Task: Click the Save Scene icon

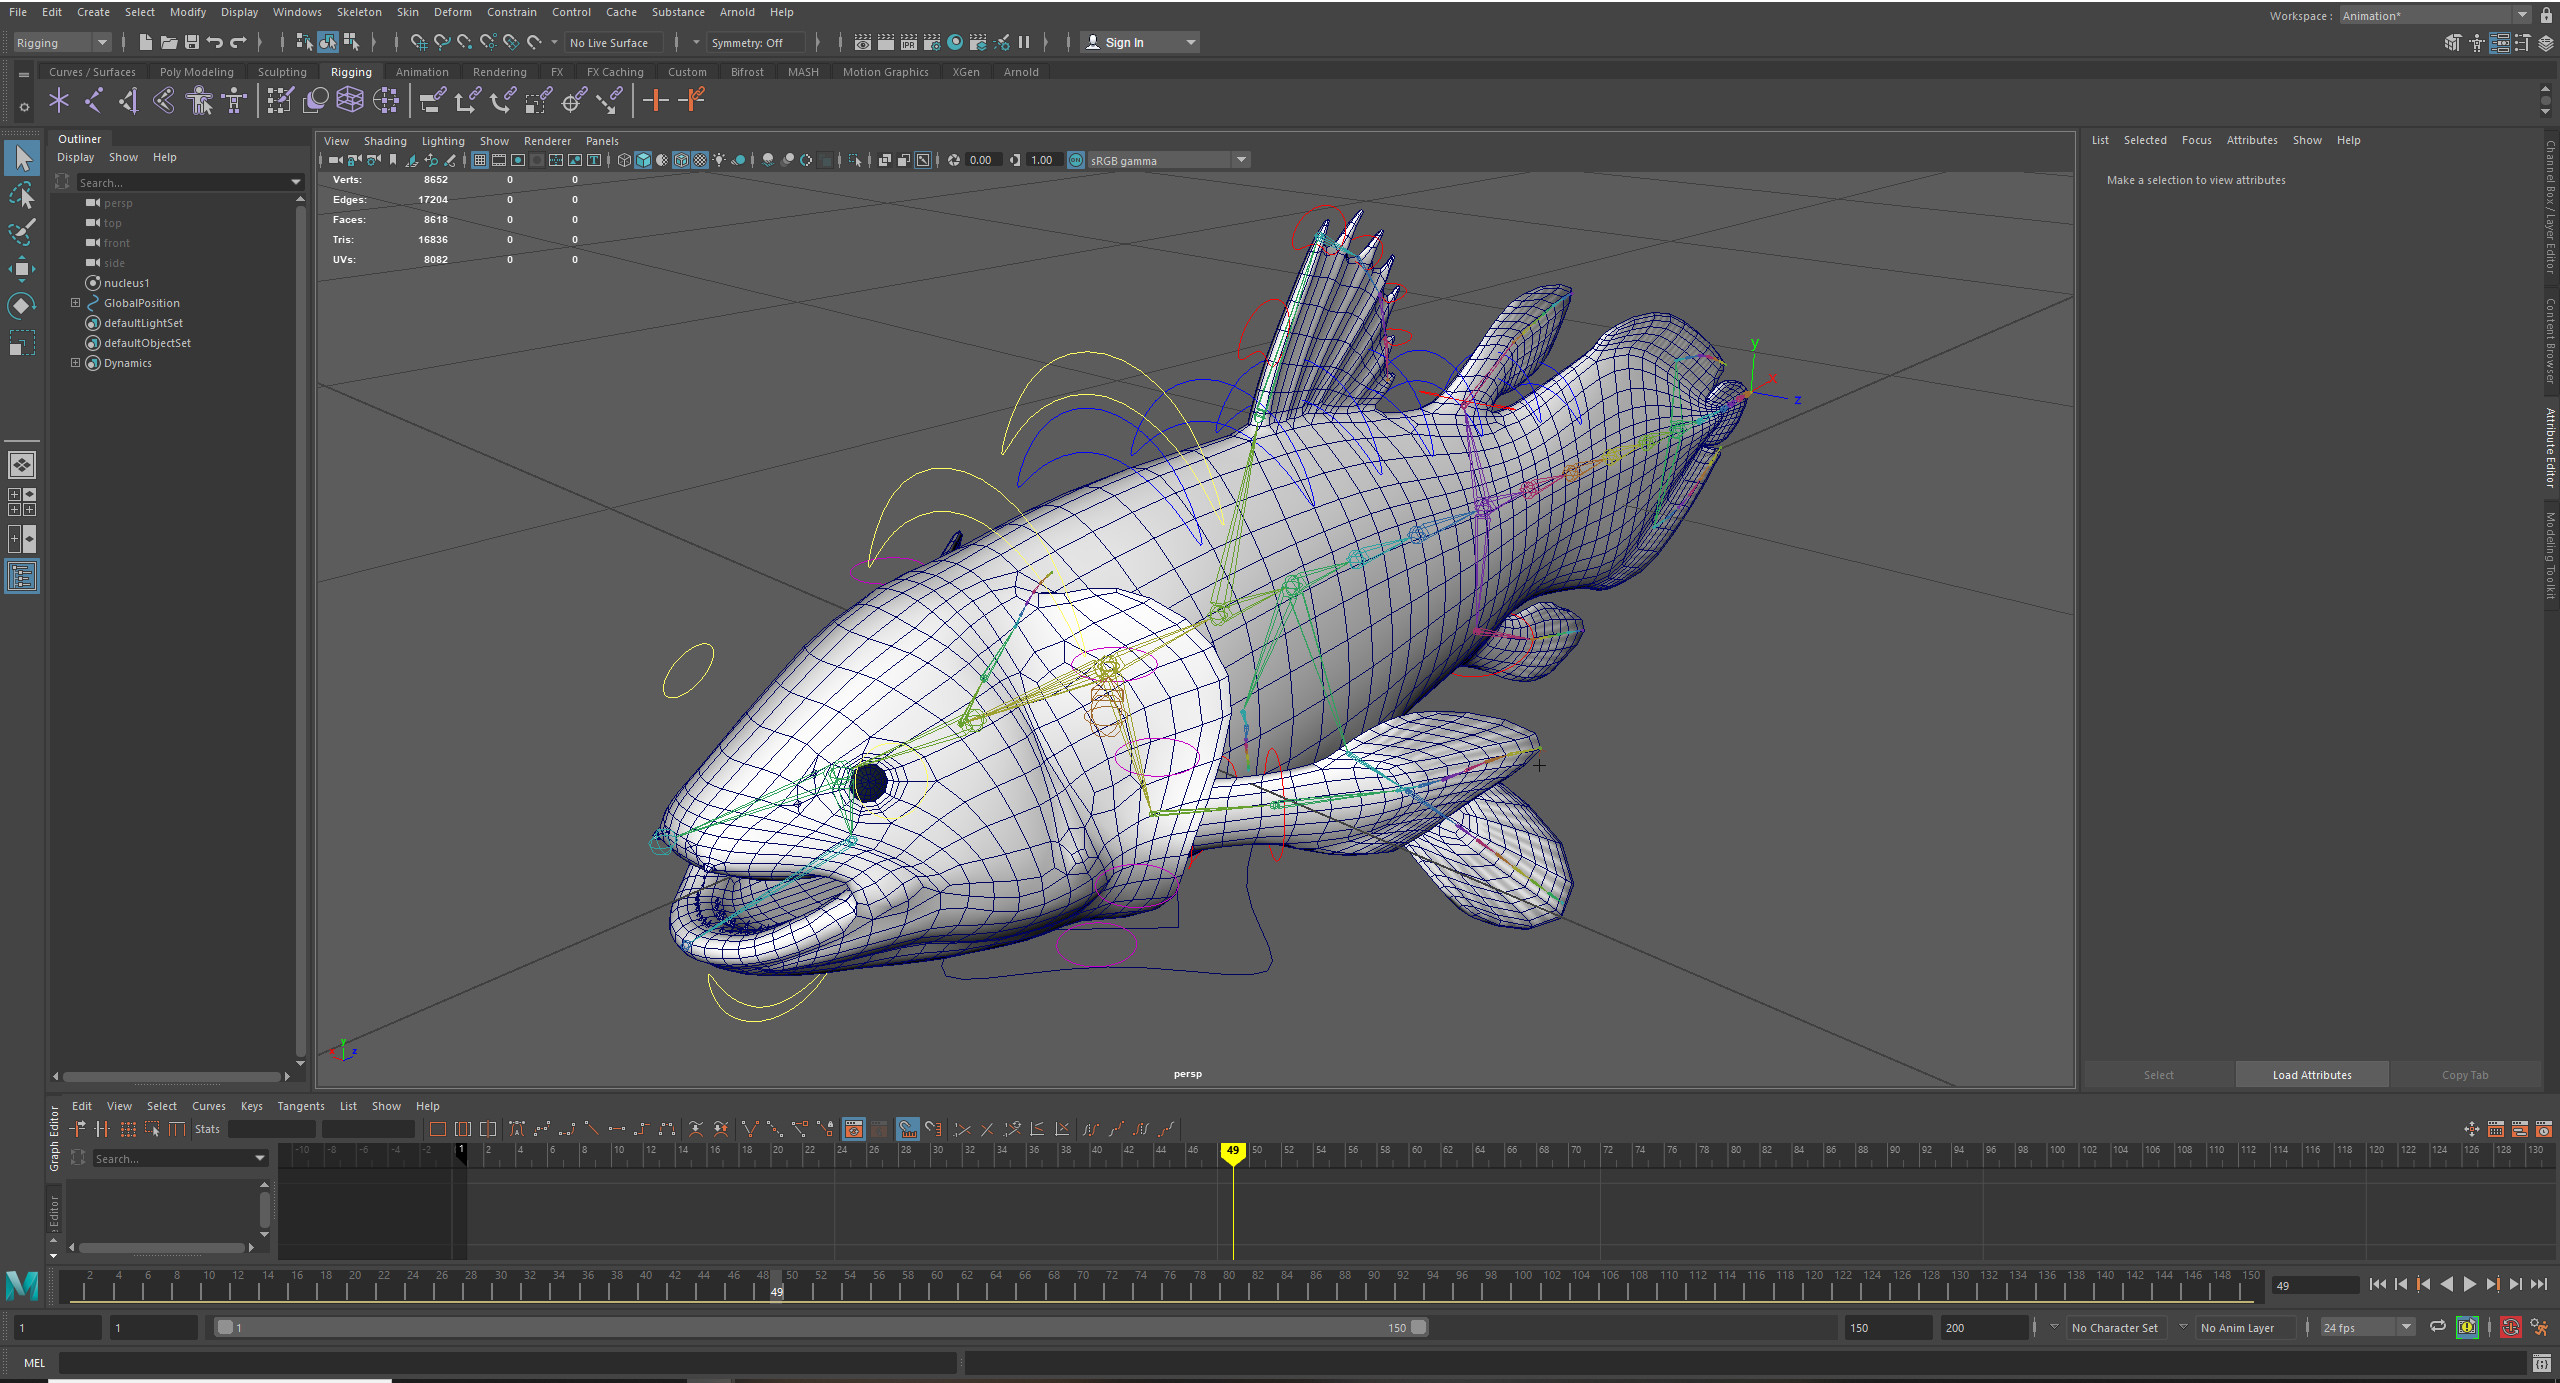Action: coord(191,42)
